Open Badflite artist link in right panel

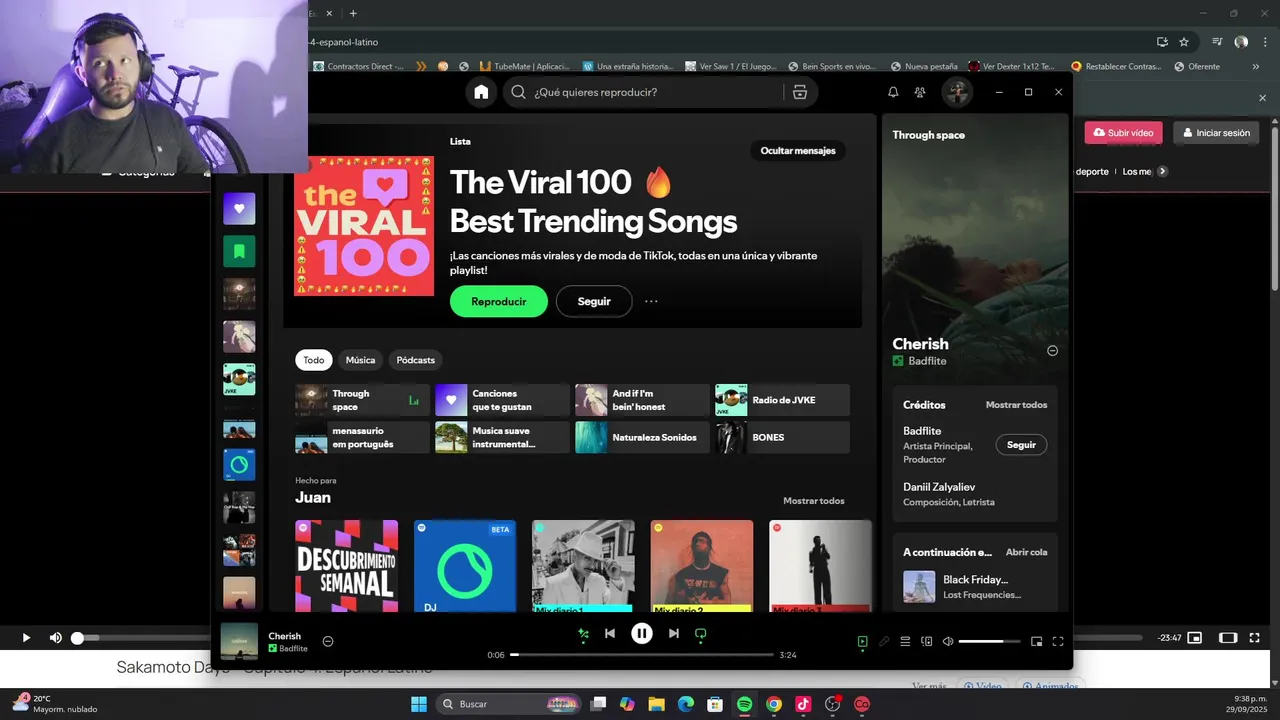pos(927,361)
